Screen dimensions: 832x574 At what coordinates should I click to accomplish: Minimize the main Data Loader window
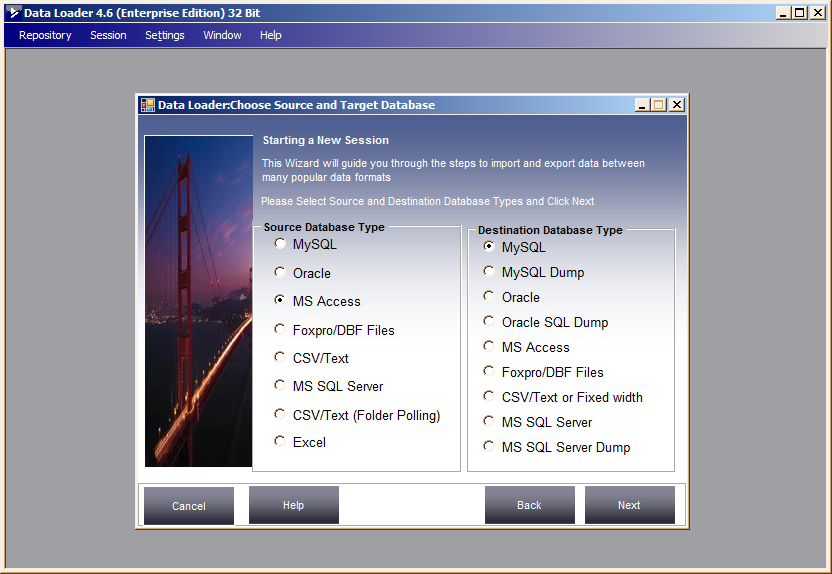pyautogui.click(x=783, y=13)
